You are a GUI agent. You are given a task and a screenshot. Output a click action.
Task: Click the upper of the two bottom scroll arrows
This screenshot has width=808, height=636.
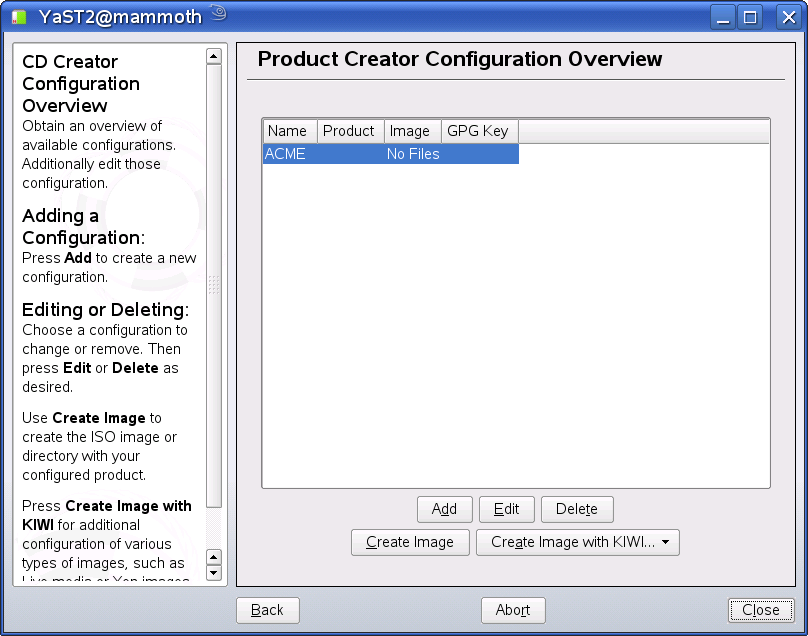pos(214,557)
